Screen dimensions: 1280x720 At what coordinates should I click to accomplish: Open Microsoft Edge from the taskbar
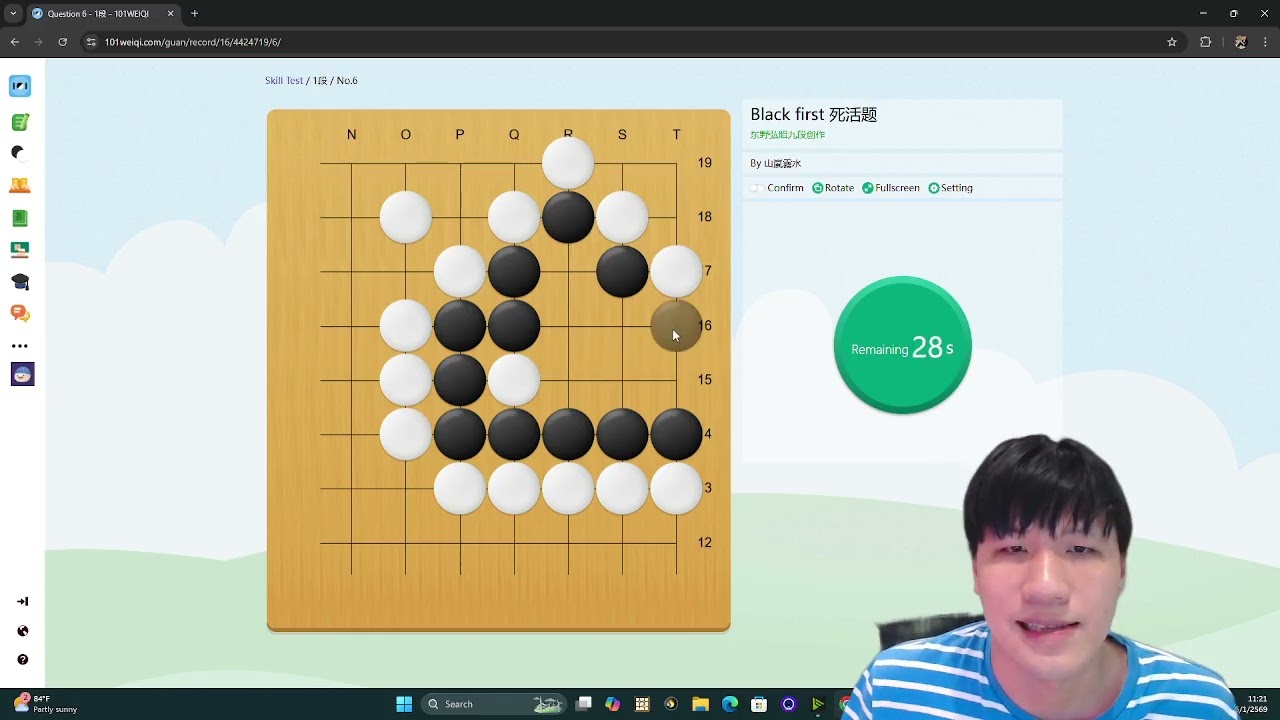(730, 704)
